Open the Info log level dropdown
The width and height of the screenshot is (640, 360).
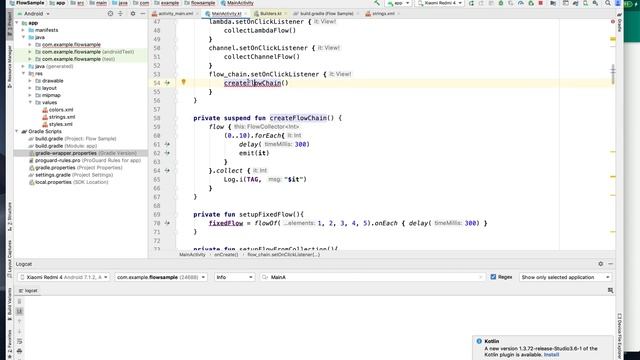(234, 277)
